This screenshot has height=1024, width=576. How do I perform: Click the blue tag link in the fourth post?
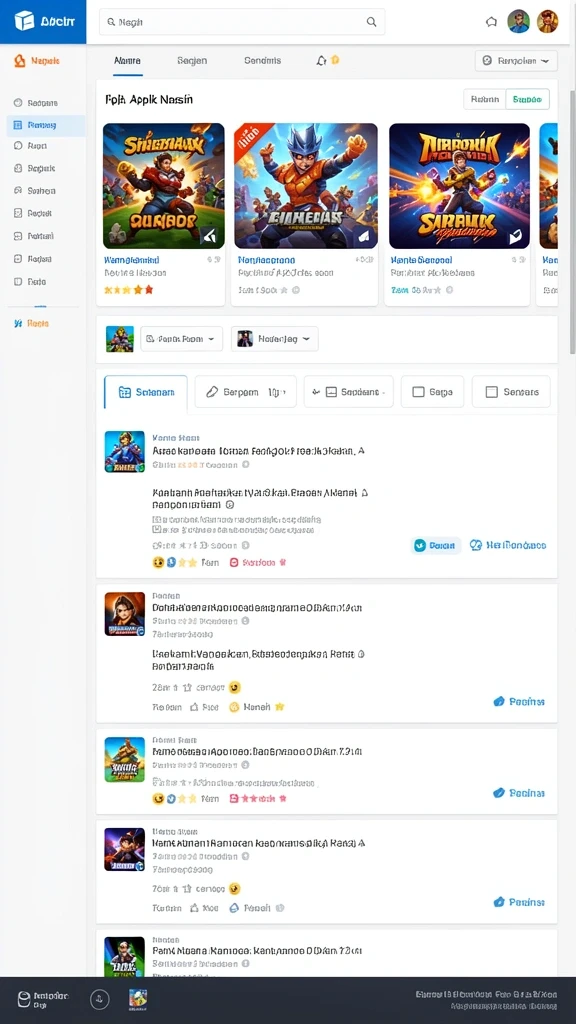[x=519, y=902]
